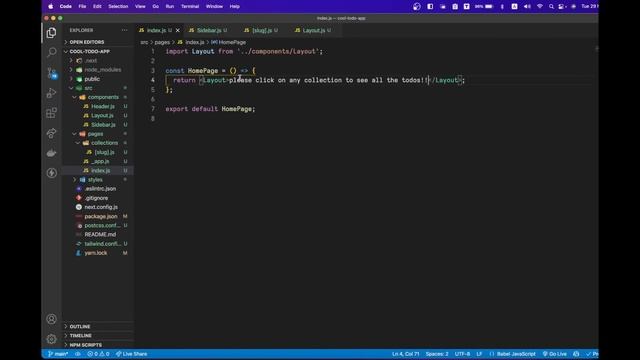Click UTF-8 encoding status item
Image resolution: width=640 pixels, height=360 pixels.
462,354
